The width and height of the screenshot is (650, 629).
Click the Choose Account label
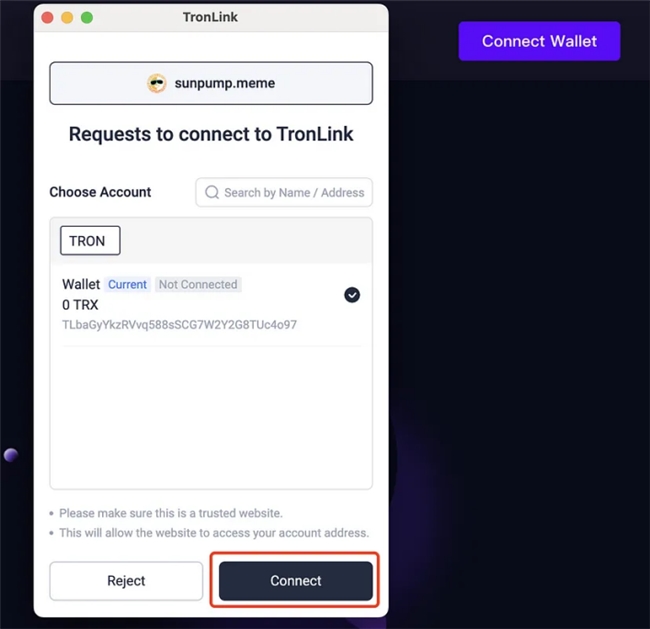pos(100,192)
